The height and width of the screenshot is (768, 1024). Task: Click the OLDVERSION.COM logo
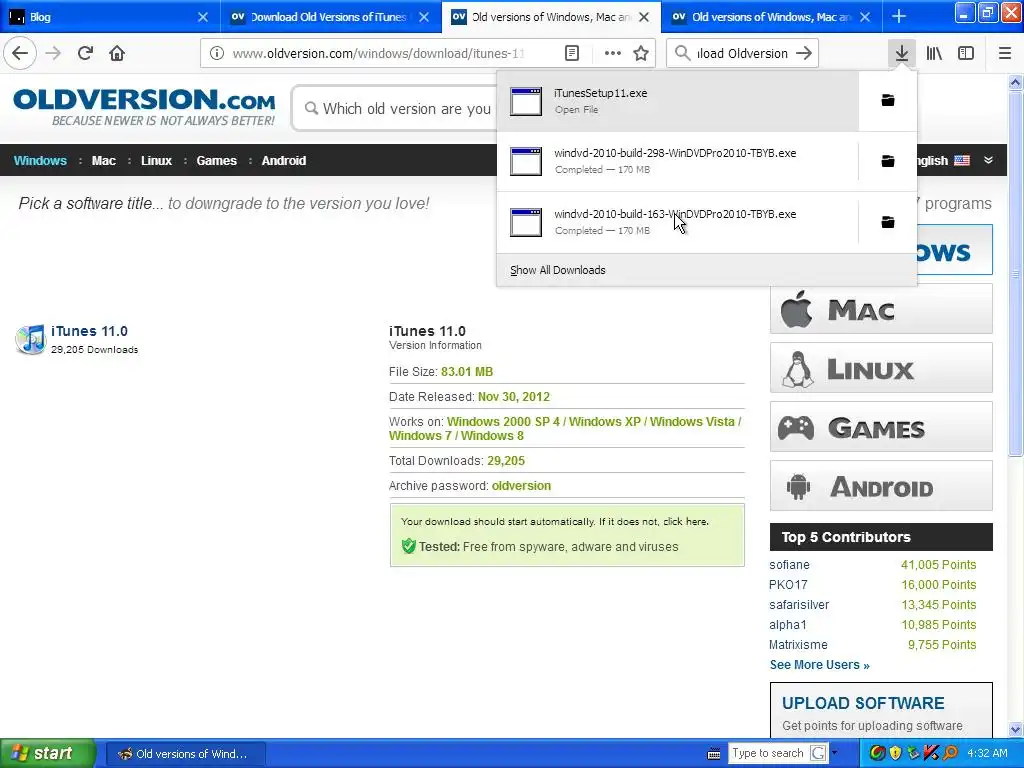144,107
